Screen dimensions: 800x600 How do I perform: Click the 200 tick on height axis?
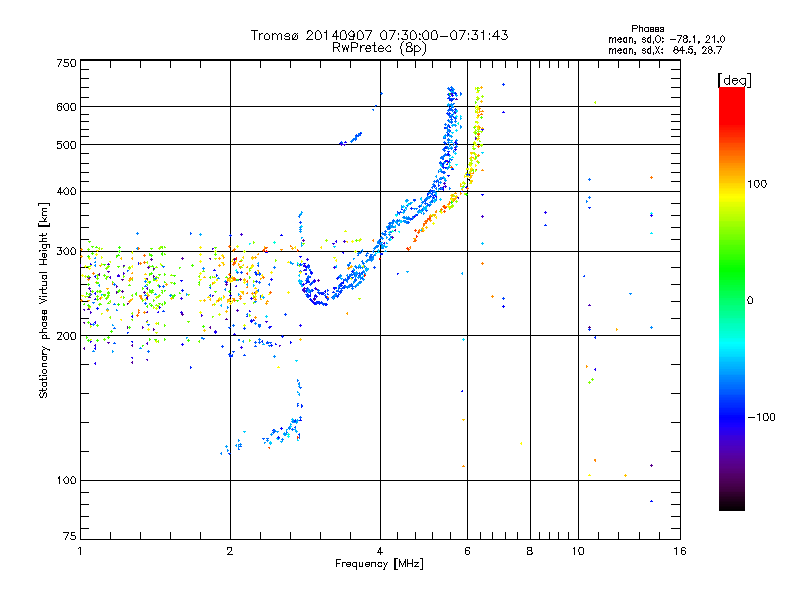[x=66, y=335]
